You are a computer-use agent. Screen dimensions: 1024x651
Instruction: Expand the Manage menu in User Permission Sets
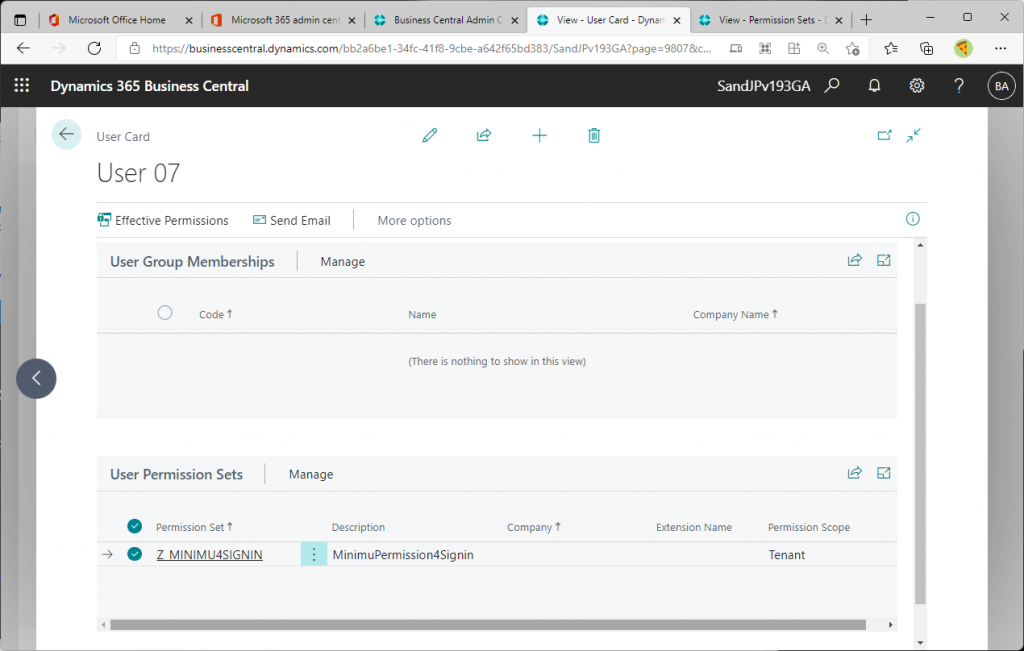[311, 474]
